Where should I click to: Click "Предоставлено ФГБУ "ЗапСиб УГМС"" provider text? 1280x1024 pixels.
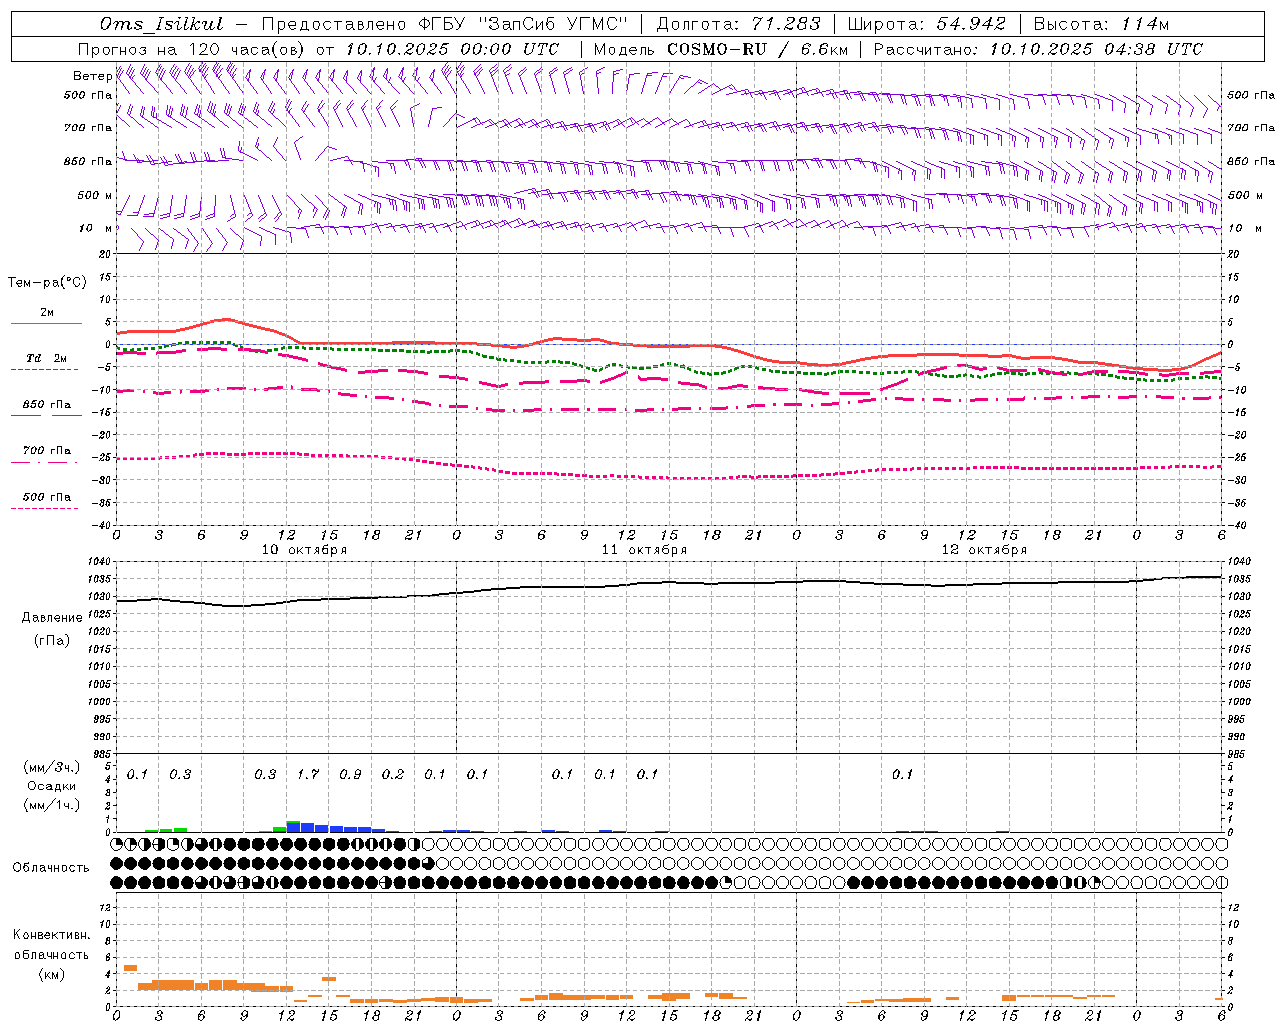[445, 24]
